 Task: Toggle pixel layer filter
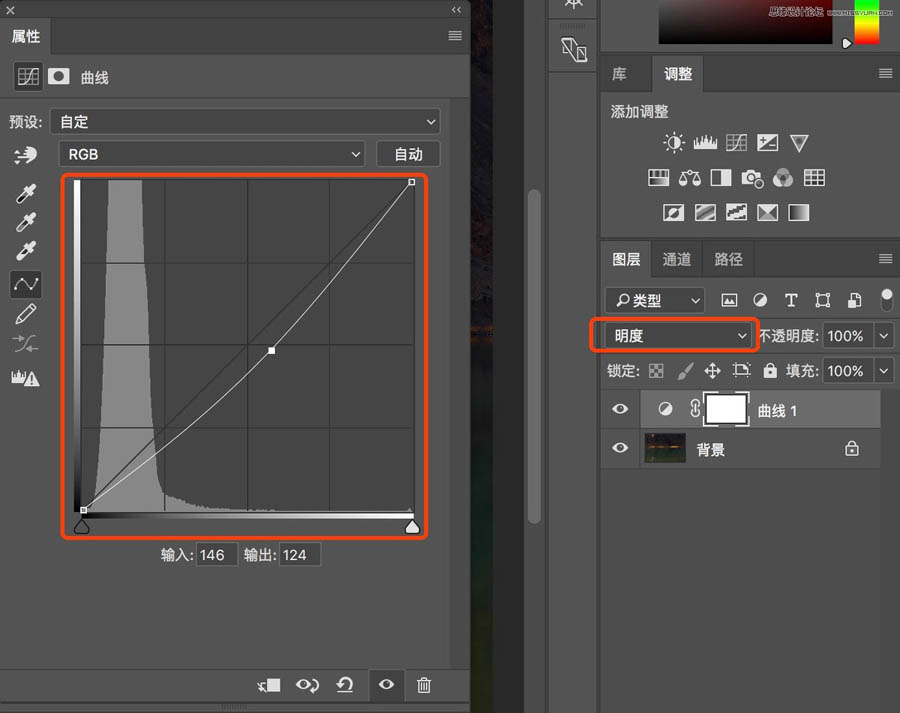click(x=729, y=300)
